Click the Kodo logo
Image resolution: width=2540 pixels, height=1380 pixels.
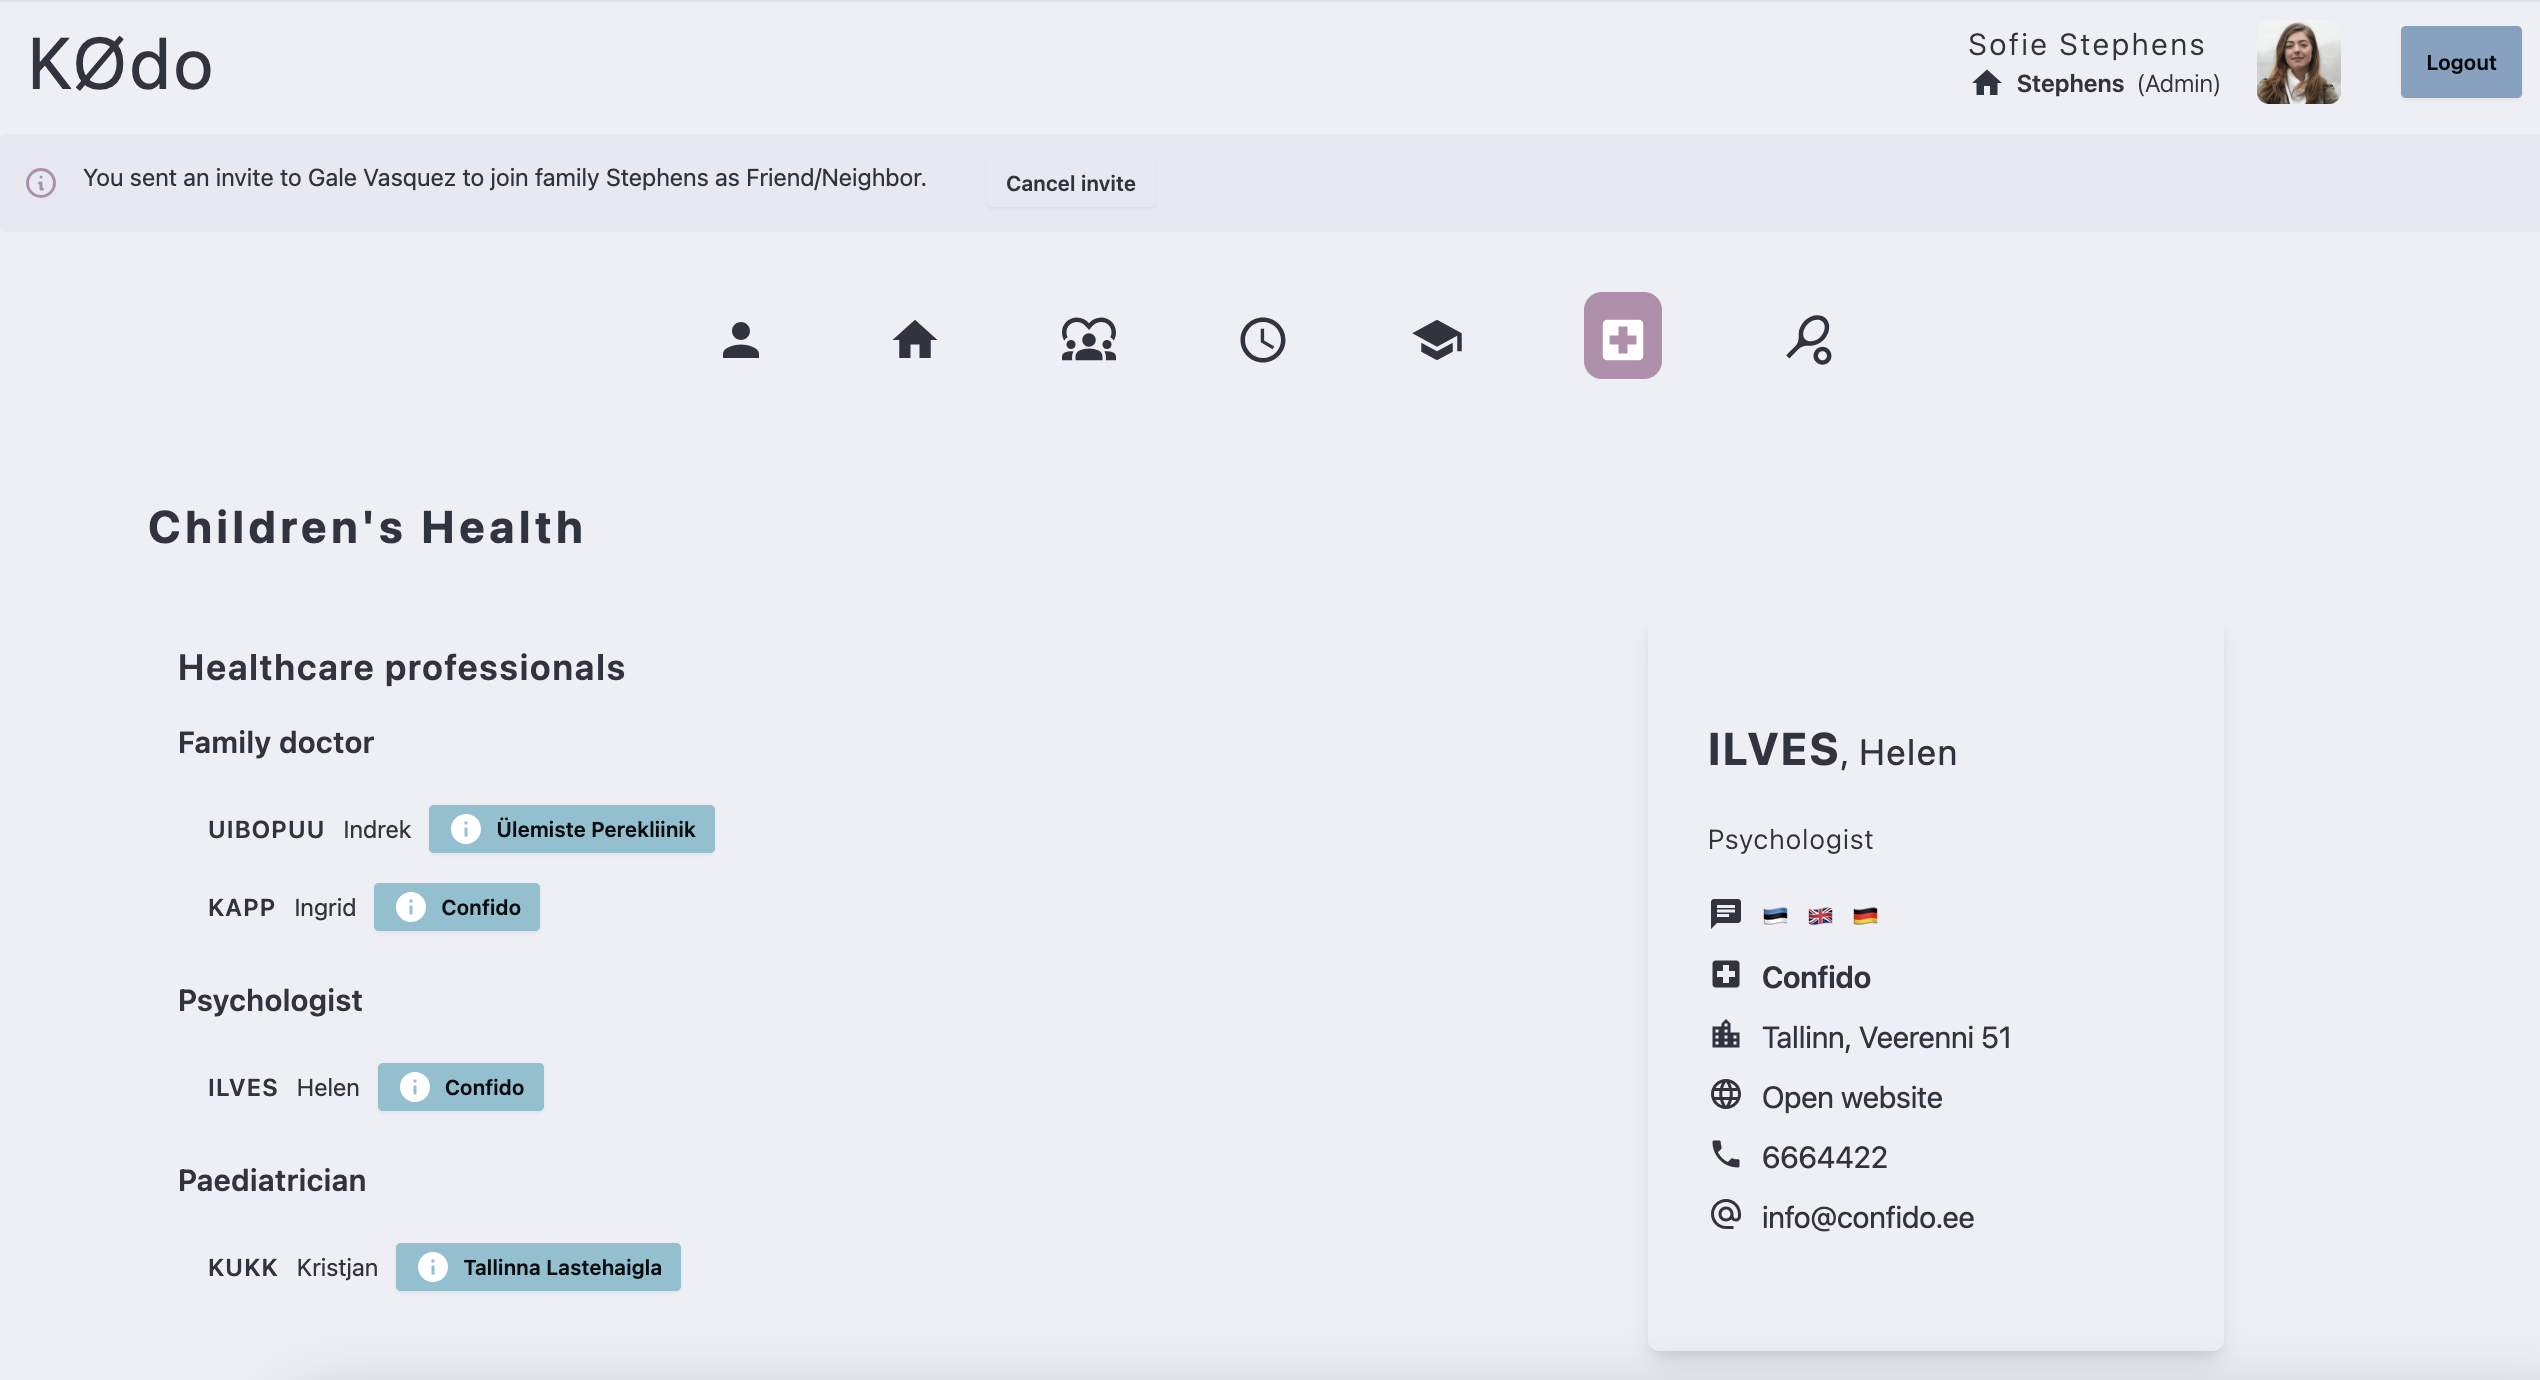(121, 64)
